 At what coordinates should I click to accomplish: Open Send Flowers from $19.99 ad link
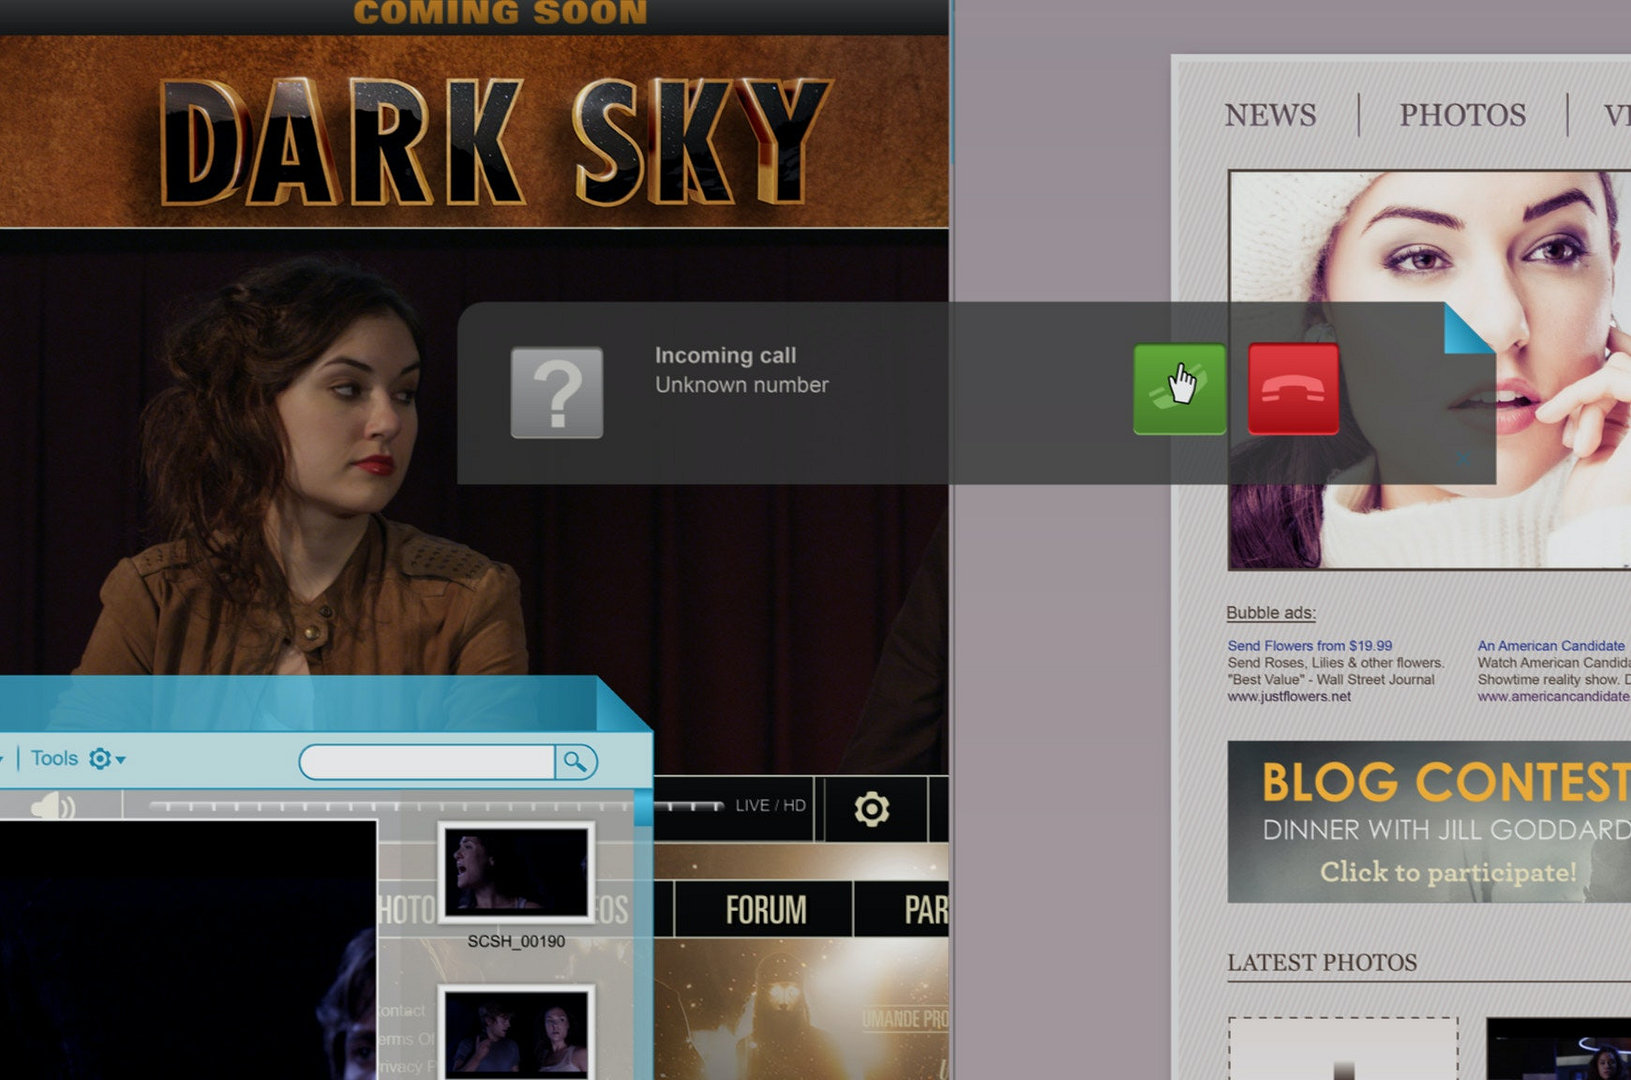[1309, 646]
